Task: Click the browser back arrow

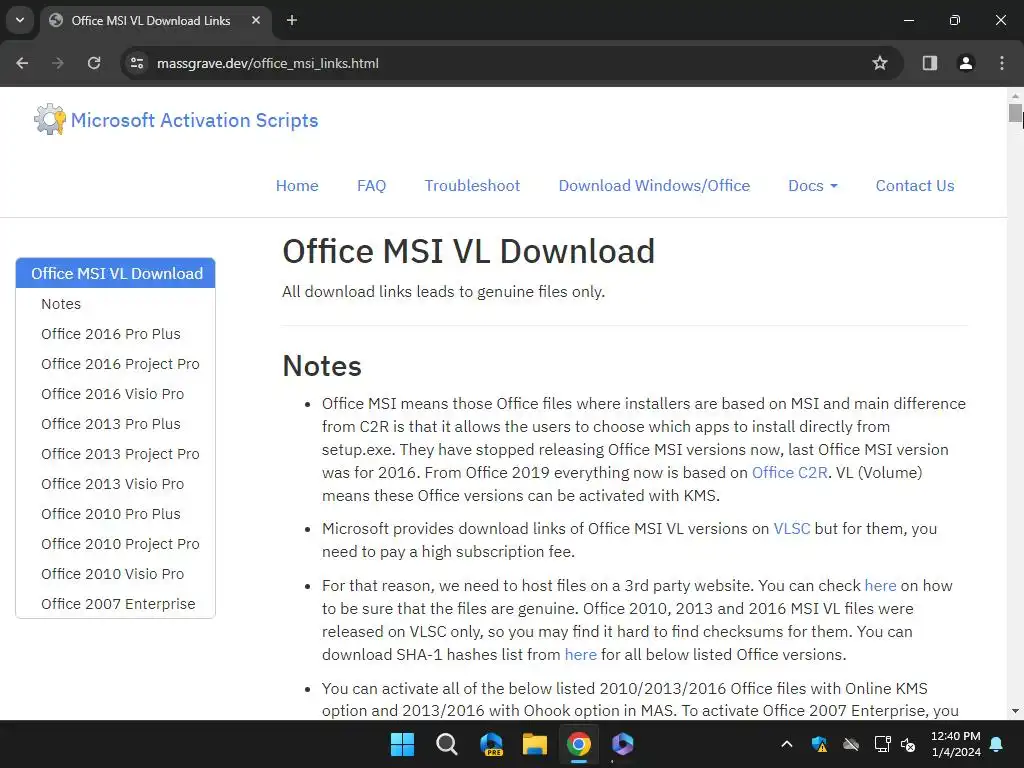Action: click(x=22, y=63)
